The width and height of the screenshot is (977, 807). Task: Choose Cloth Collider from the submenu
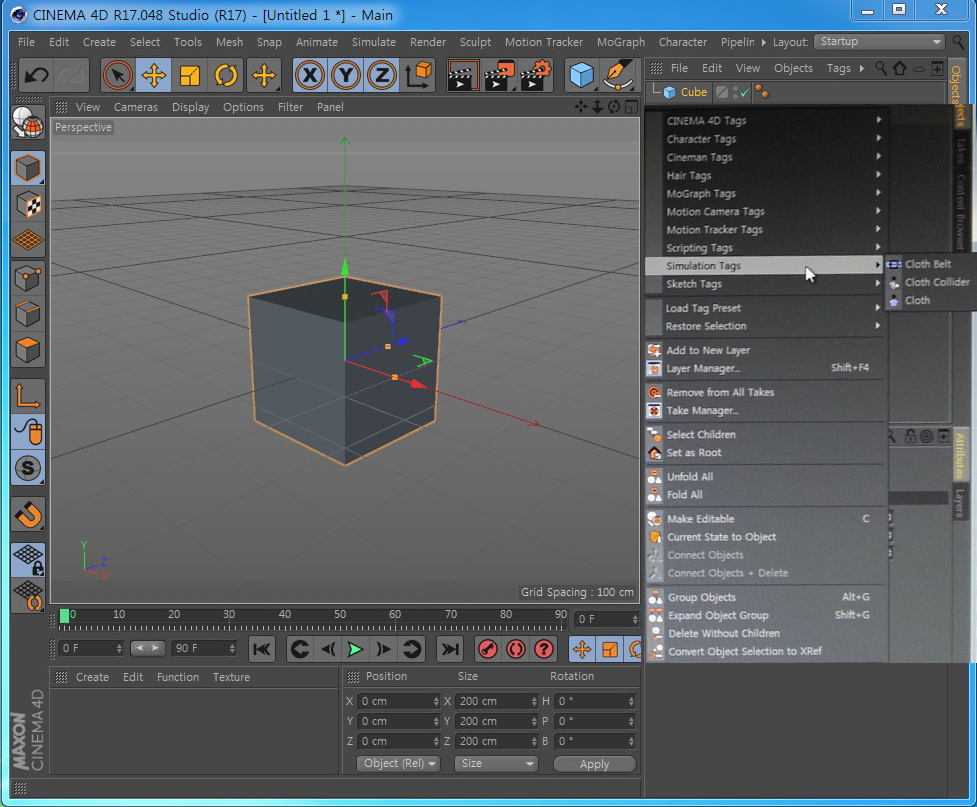930,282
